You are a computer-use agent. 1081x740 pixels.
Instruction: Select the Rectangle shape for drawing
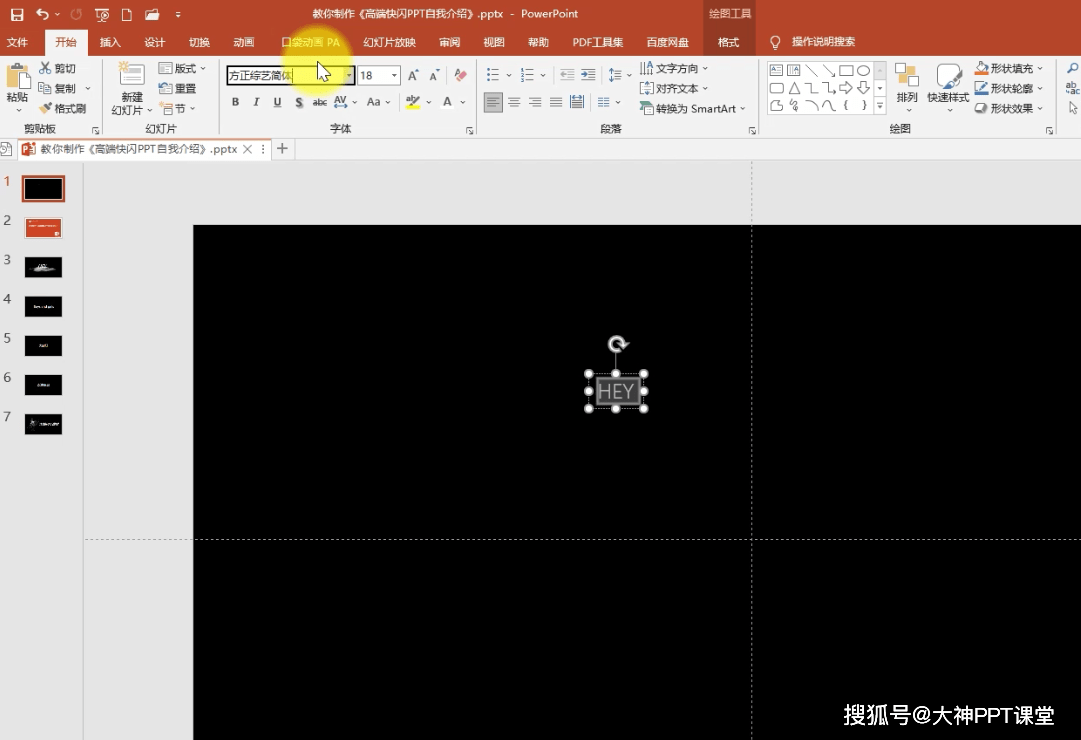(x=847, y=70)
